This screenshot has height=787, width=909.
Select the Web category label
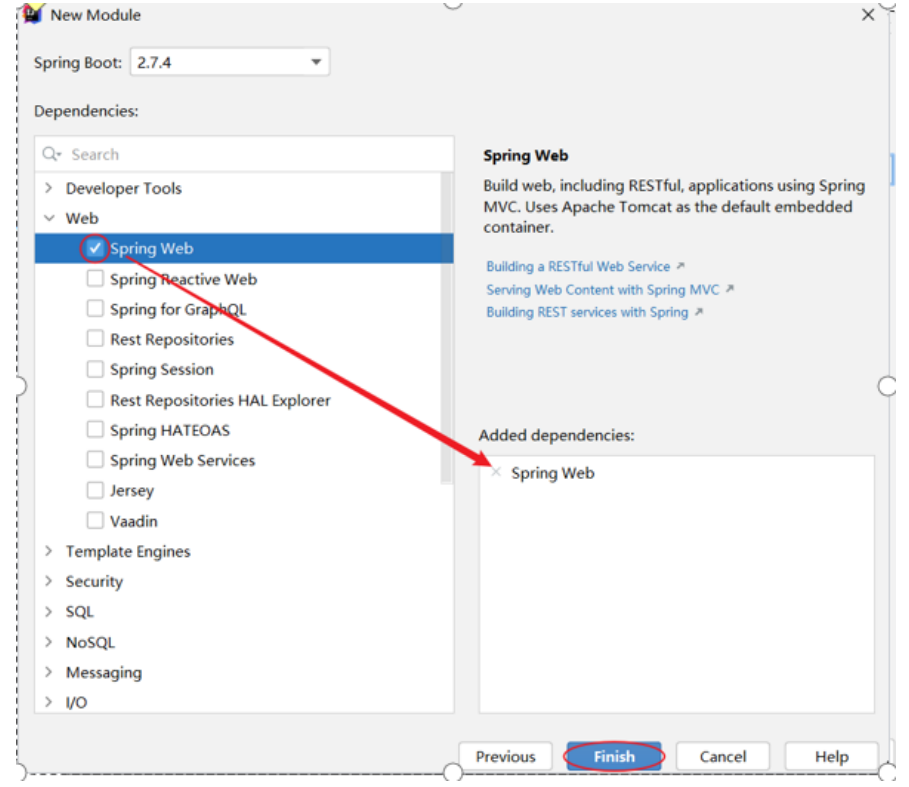(82, 218)
